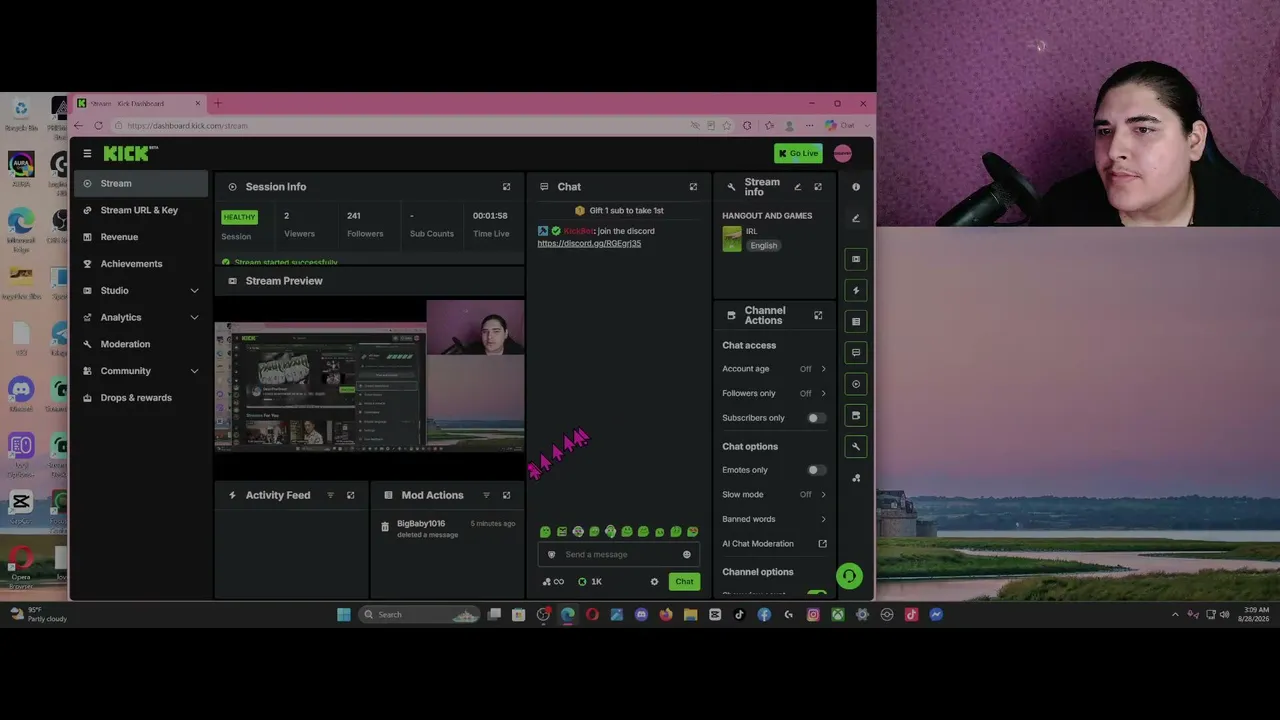This screenshot has height=720, width=1280.
Task: Open Recycle Bin on the desktop
Action: (x=21, y=113)
